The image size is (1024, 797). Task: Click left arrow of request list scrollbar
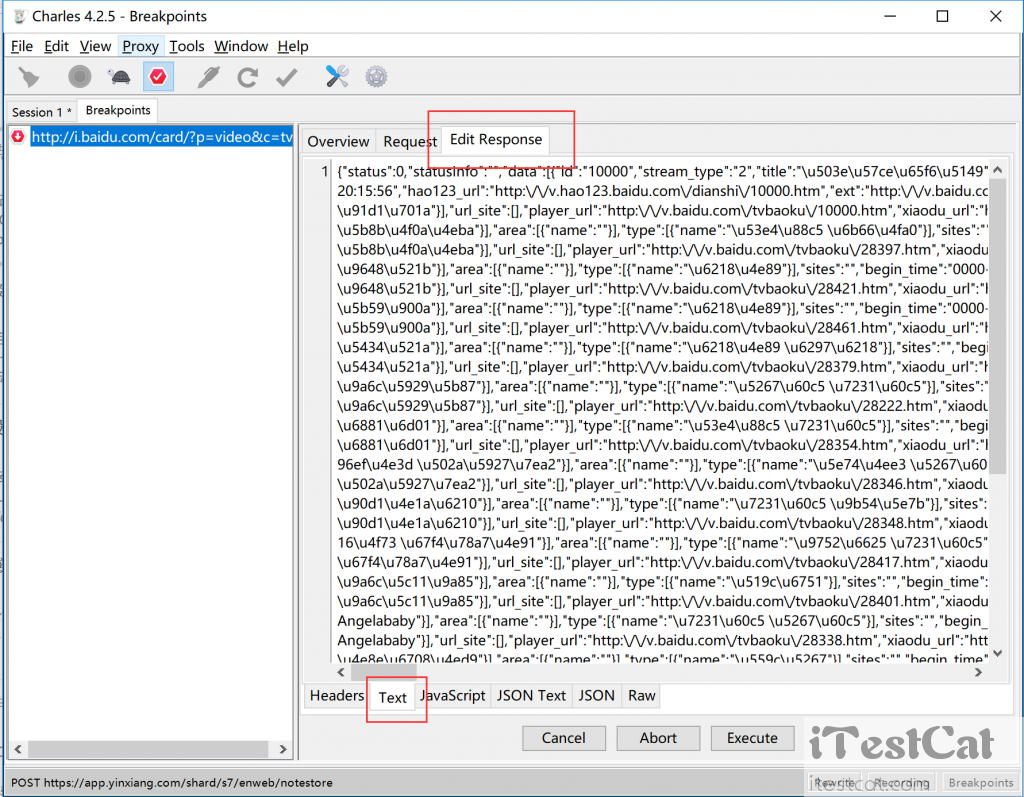(18, 749)
